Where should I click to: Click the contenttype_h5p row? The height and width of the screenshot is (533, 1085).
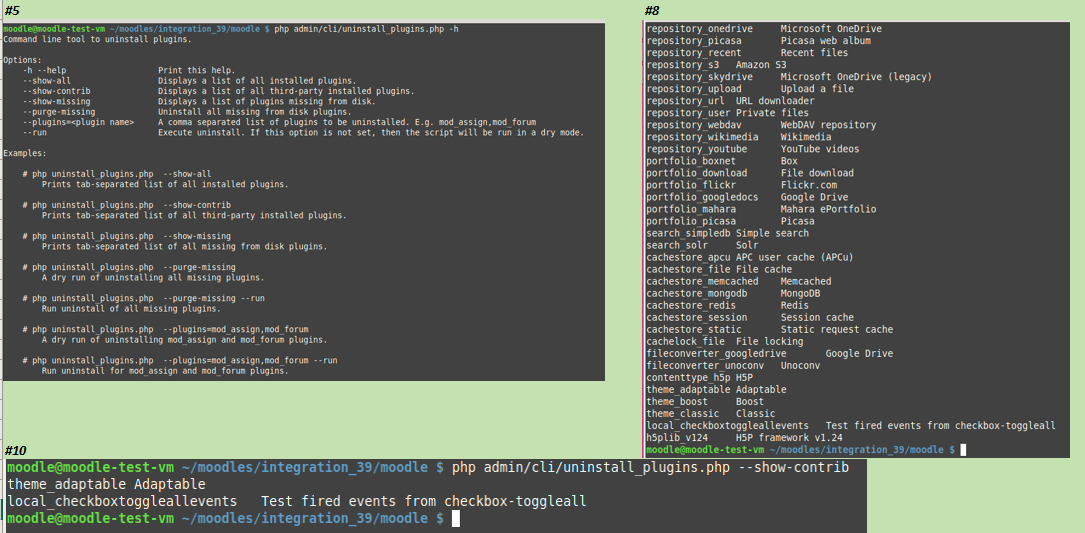(700, 378)
